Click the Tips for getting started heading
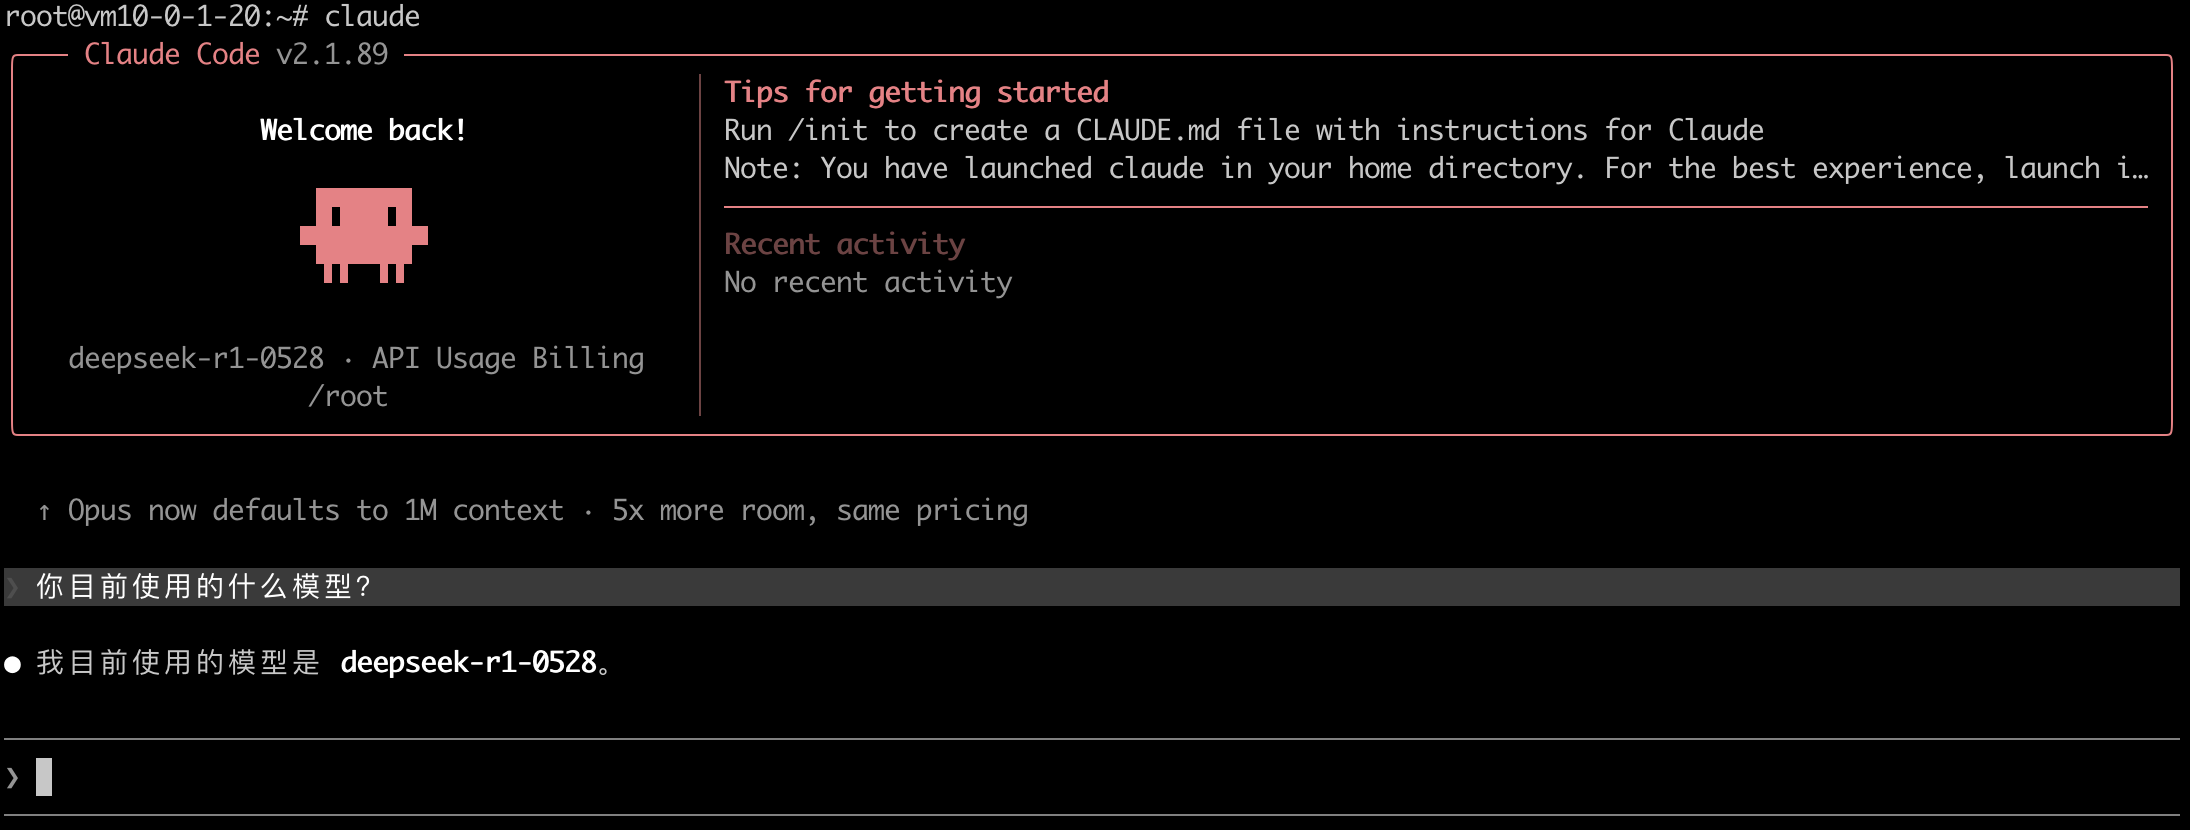Screen dimensions: 2190x830 pos(916,92)
